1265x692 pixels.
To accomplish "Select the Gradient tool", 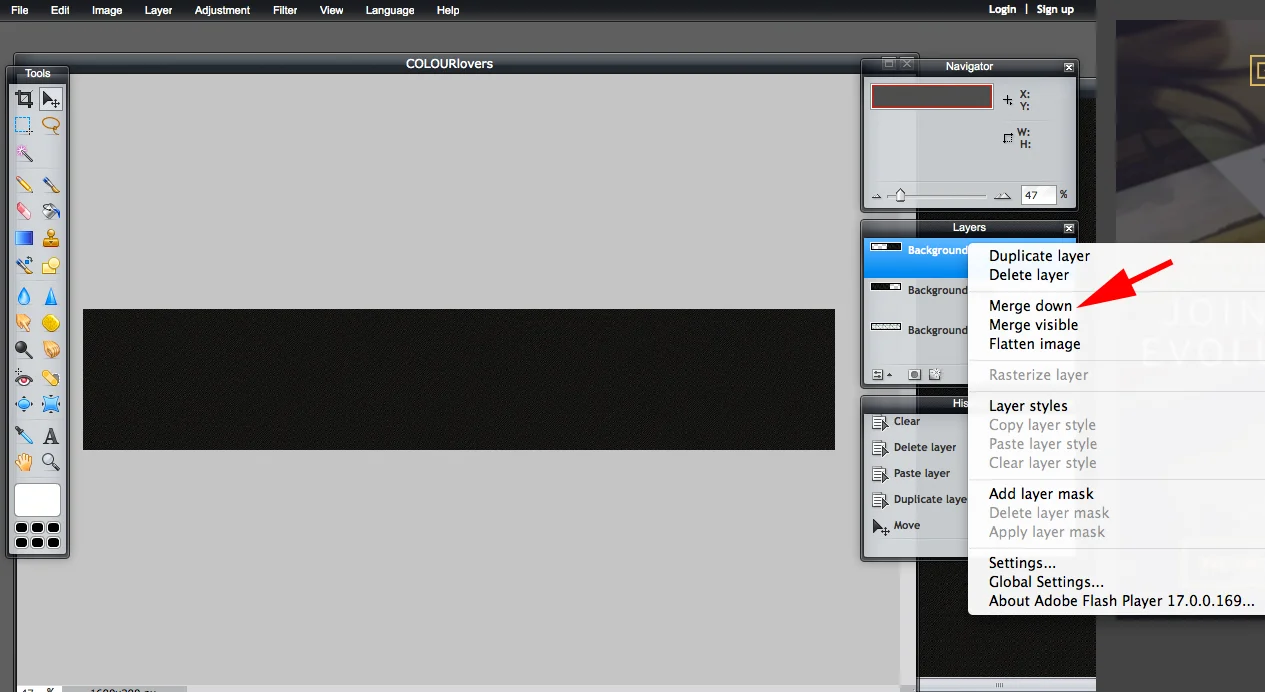I will point(24,238).
